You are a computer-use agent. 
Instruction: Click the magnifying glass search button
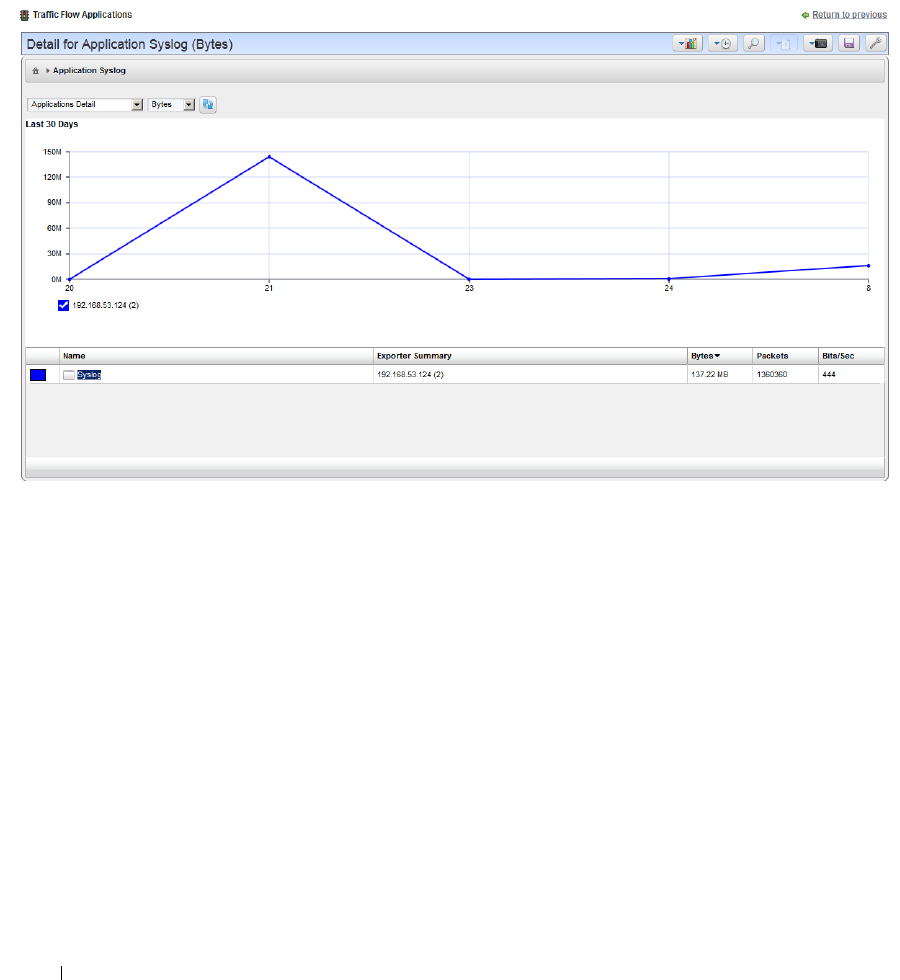point(754,44)
